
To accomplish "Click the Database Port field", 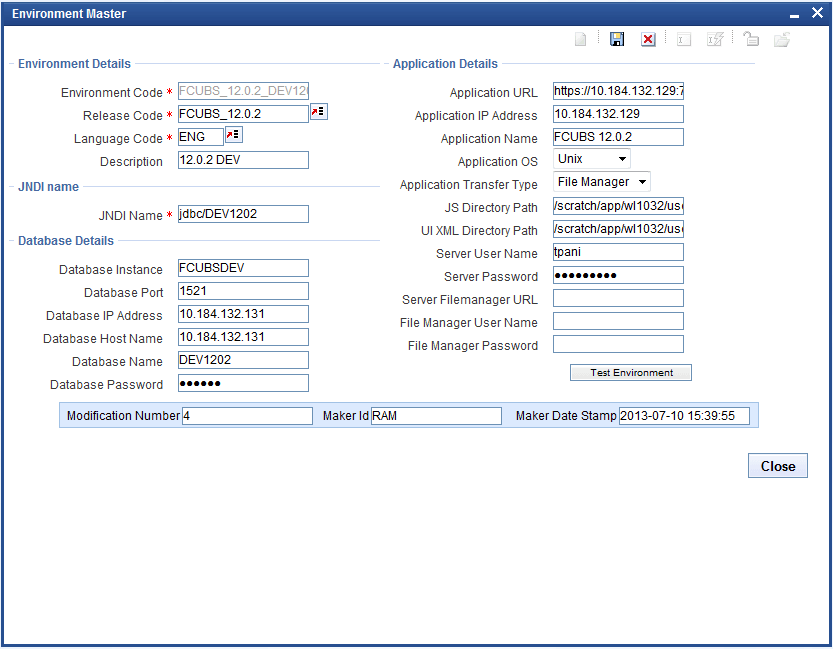I will click(243, 291).
